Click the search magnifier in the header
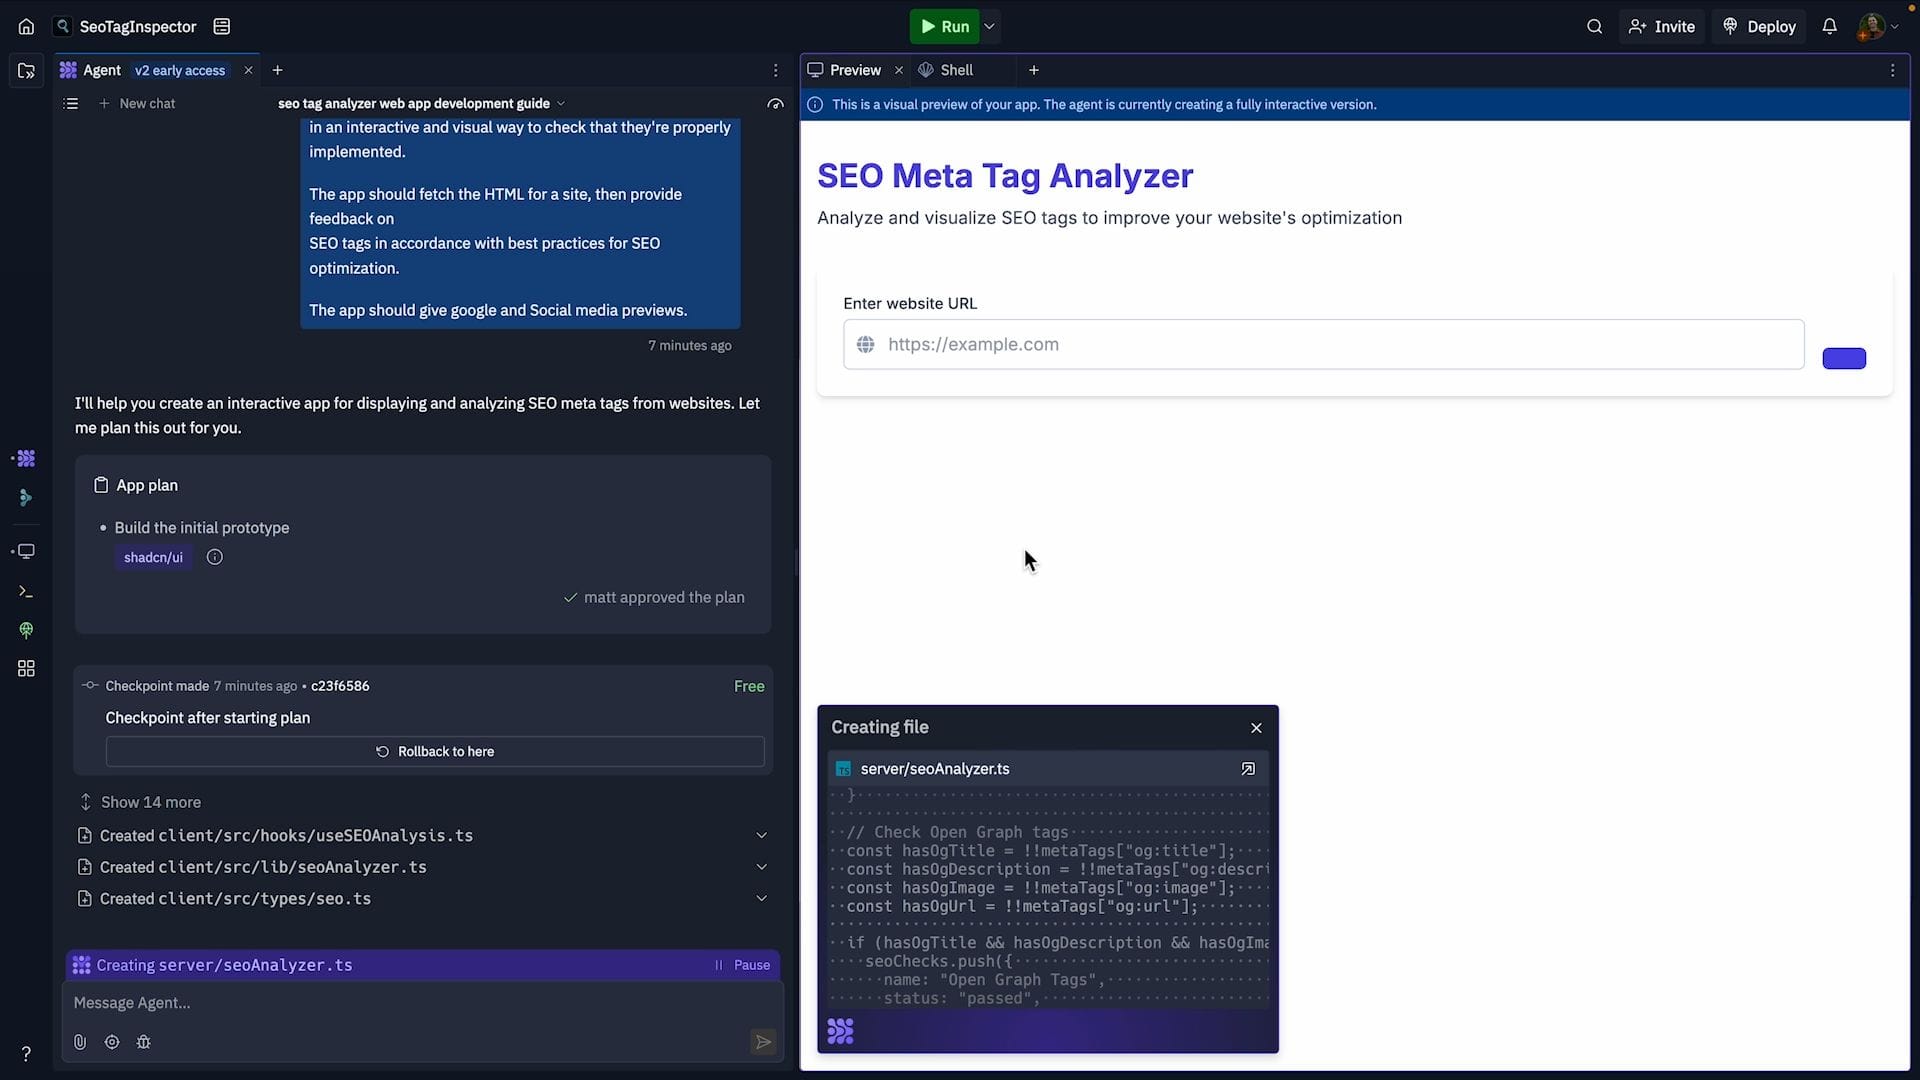This screenshot has width=1920, height=1080. click(x=1594, y=27)
